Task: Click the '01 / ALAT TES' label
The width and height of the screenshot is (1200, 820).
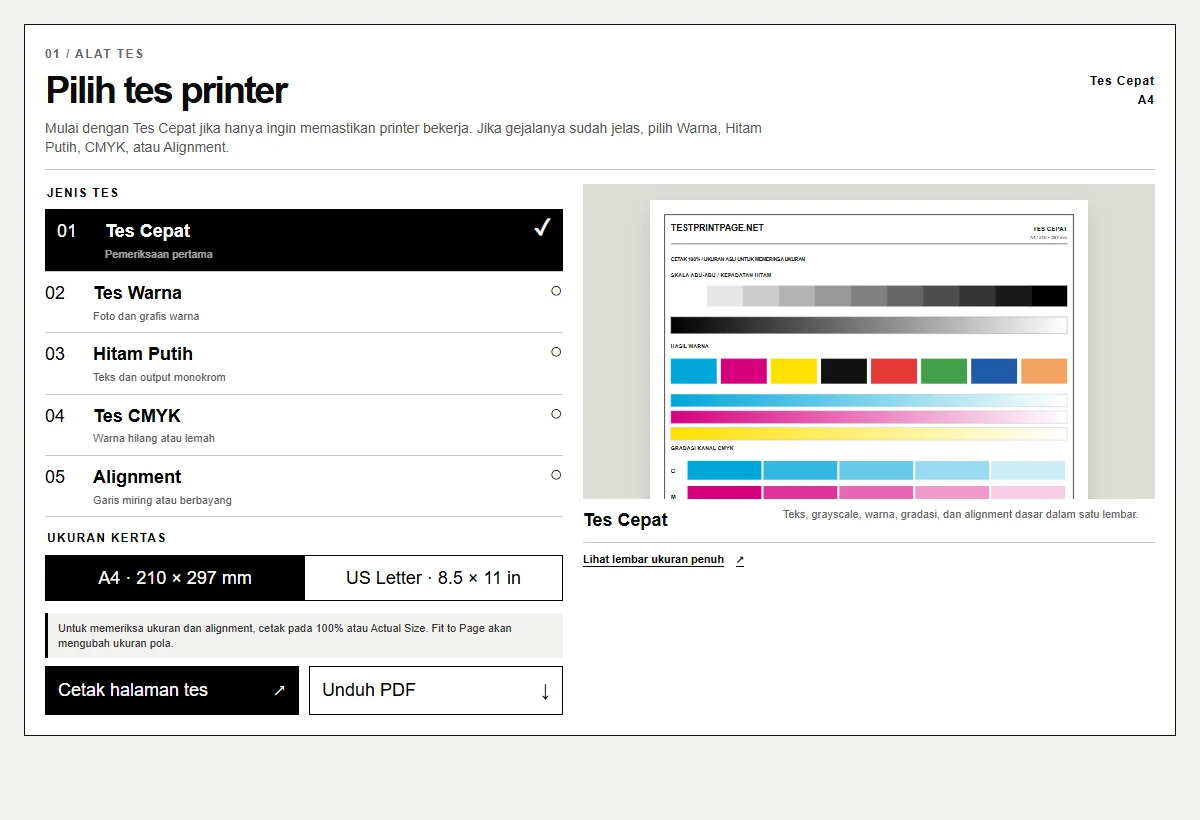Action: click(94, 54)
